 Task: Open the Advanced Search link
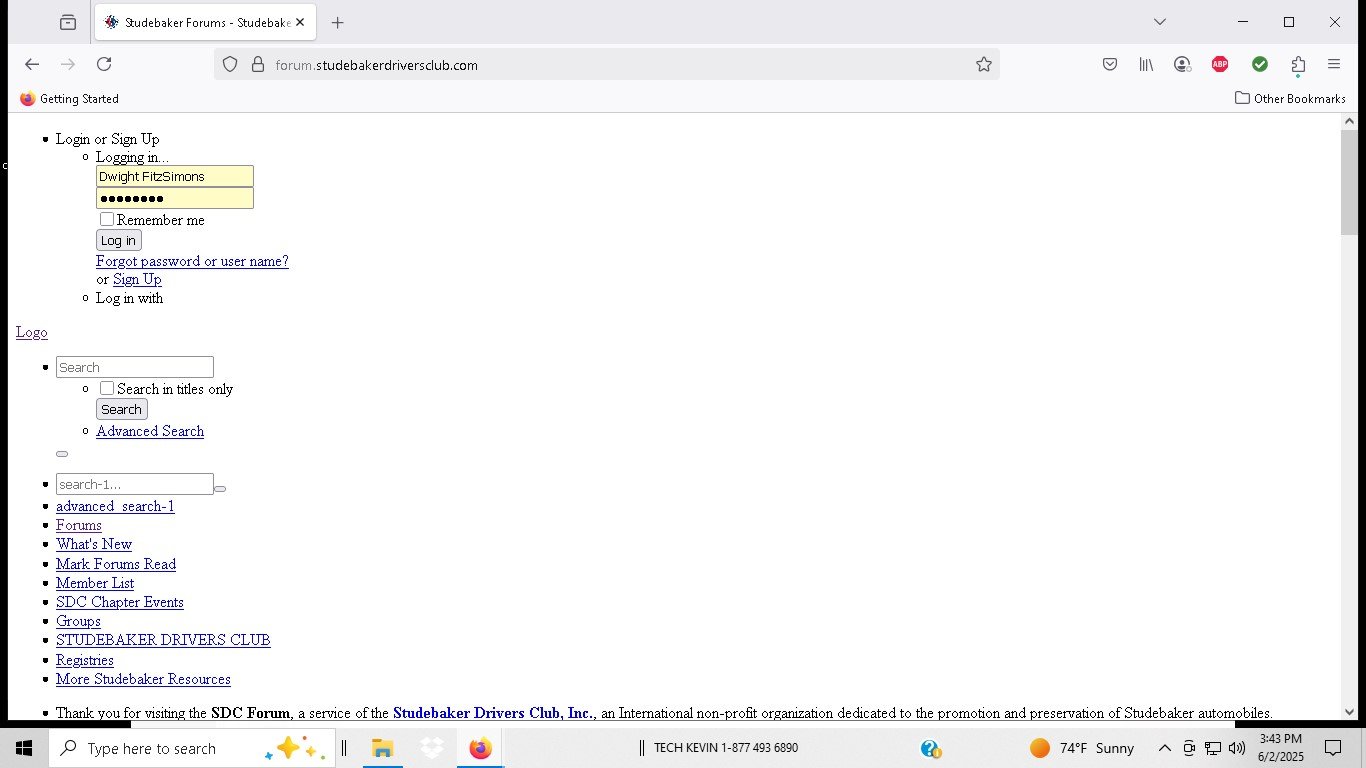(x=150, y=431)
